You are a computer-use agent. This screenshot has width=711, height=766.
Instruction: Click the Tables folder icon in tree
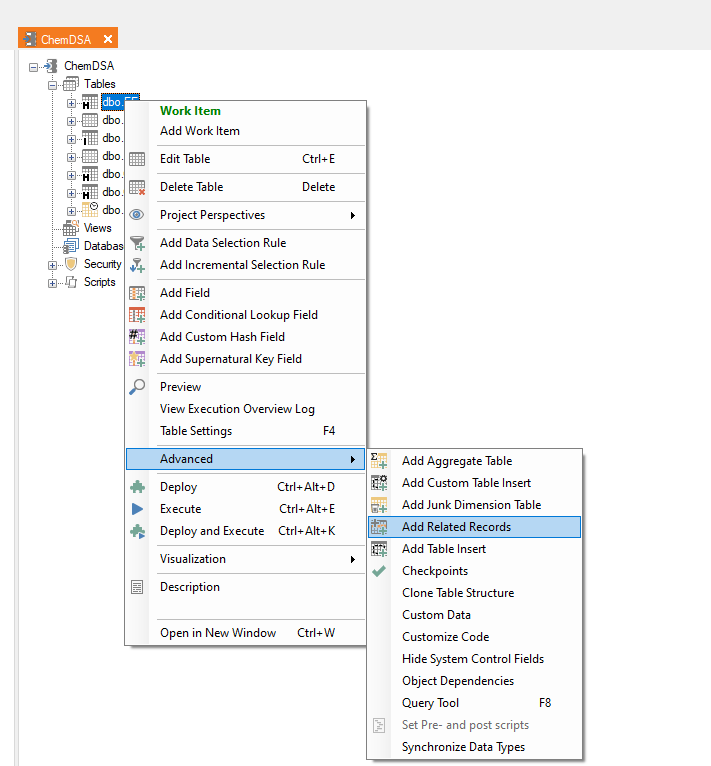point(71,84)
